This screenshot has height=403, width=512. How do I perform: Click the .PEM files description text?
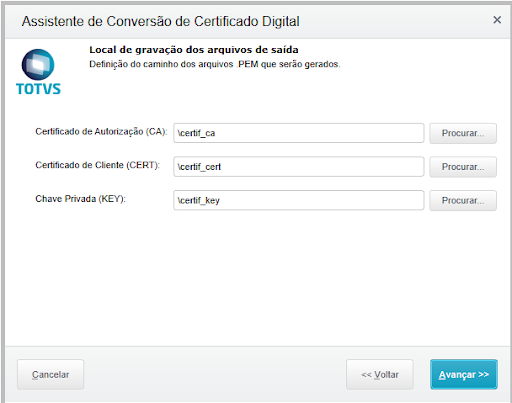click(x=215, y=64)
